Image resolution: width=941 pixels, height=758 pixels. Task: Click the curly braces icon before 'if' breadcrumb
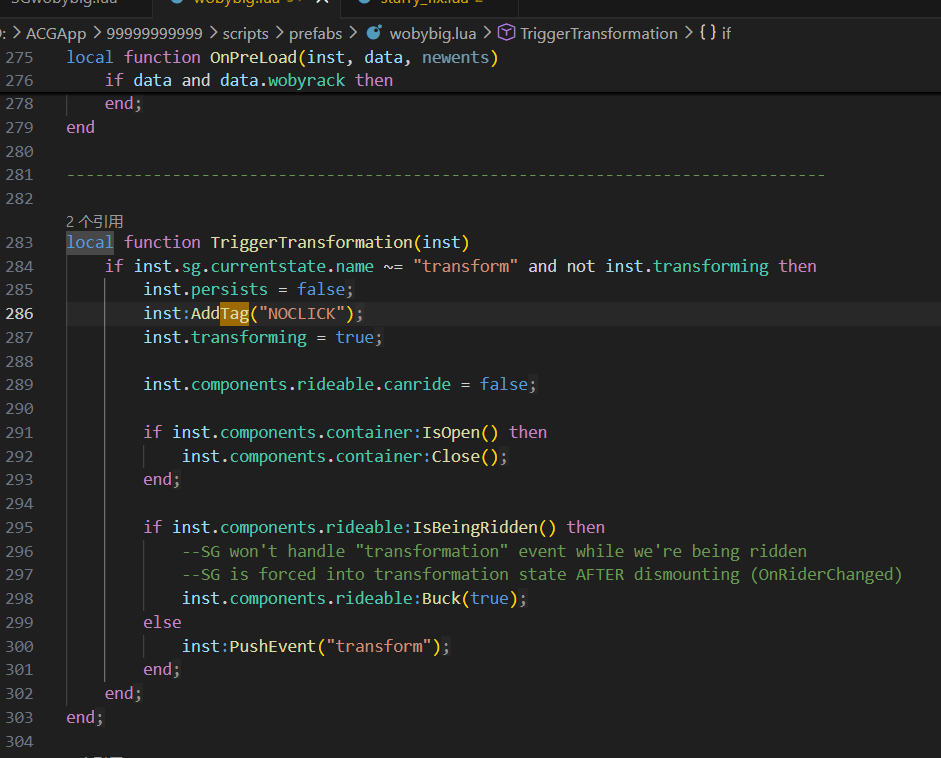point(707,33)
